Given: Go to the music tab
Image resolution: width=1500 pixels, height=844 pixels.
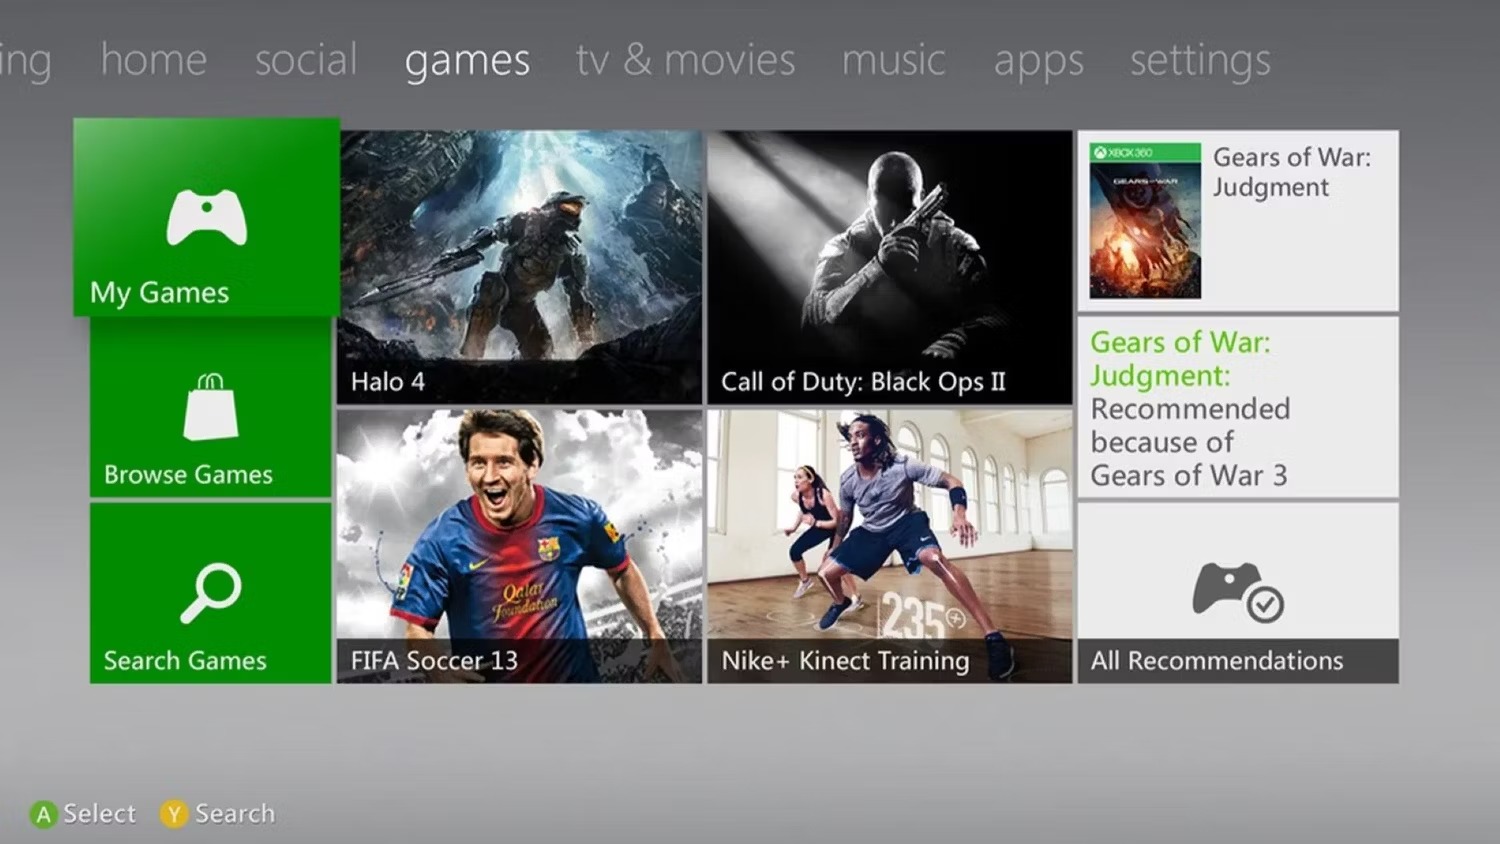Looking at the screenshot, I should coord(893,60).
